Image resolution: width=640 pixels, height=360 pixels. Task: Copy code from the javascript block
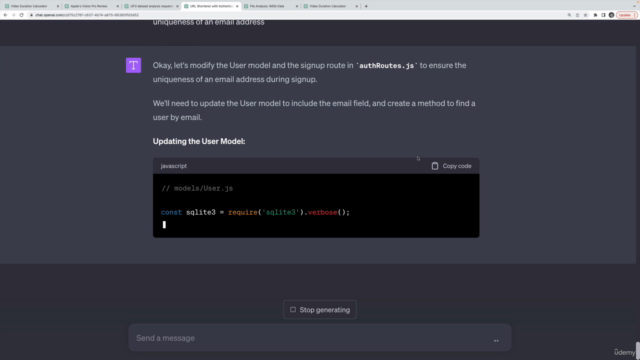451,166
